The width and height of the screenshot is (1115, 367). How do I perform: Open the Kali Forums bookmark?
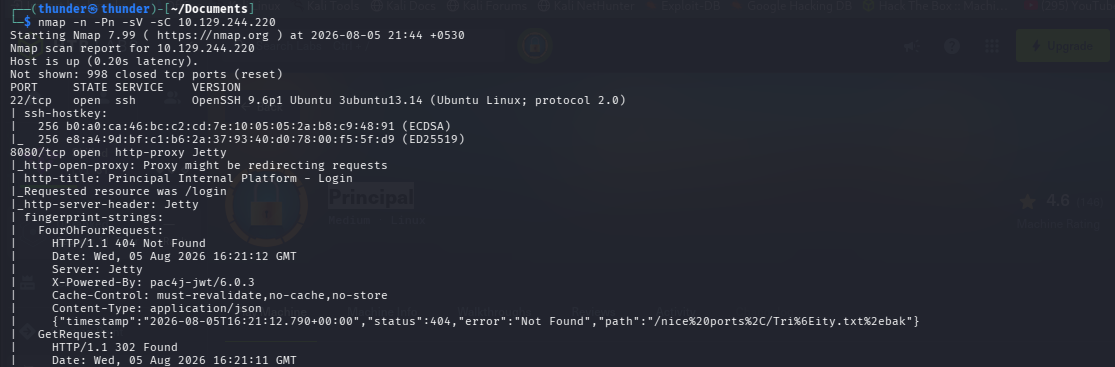487,6
